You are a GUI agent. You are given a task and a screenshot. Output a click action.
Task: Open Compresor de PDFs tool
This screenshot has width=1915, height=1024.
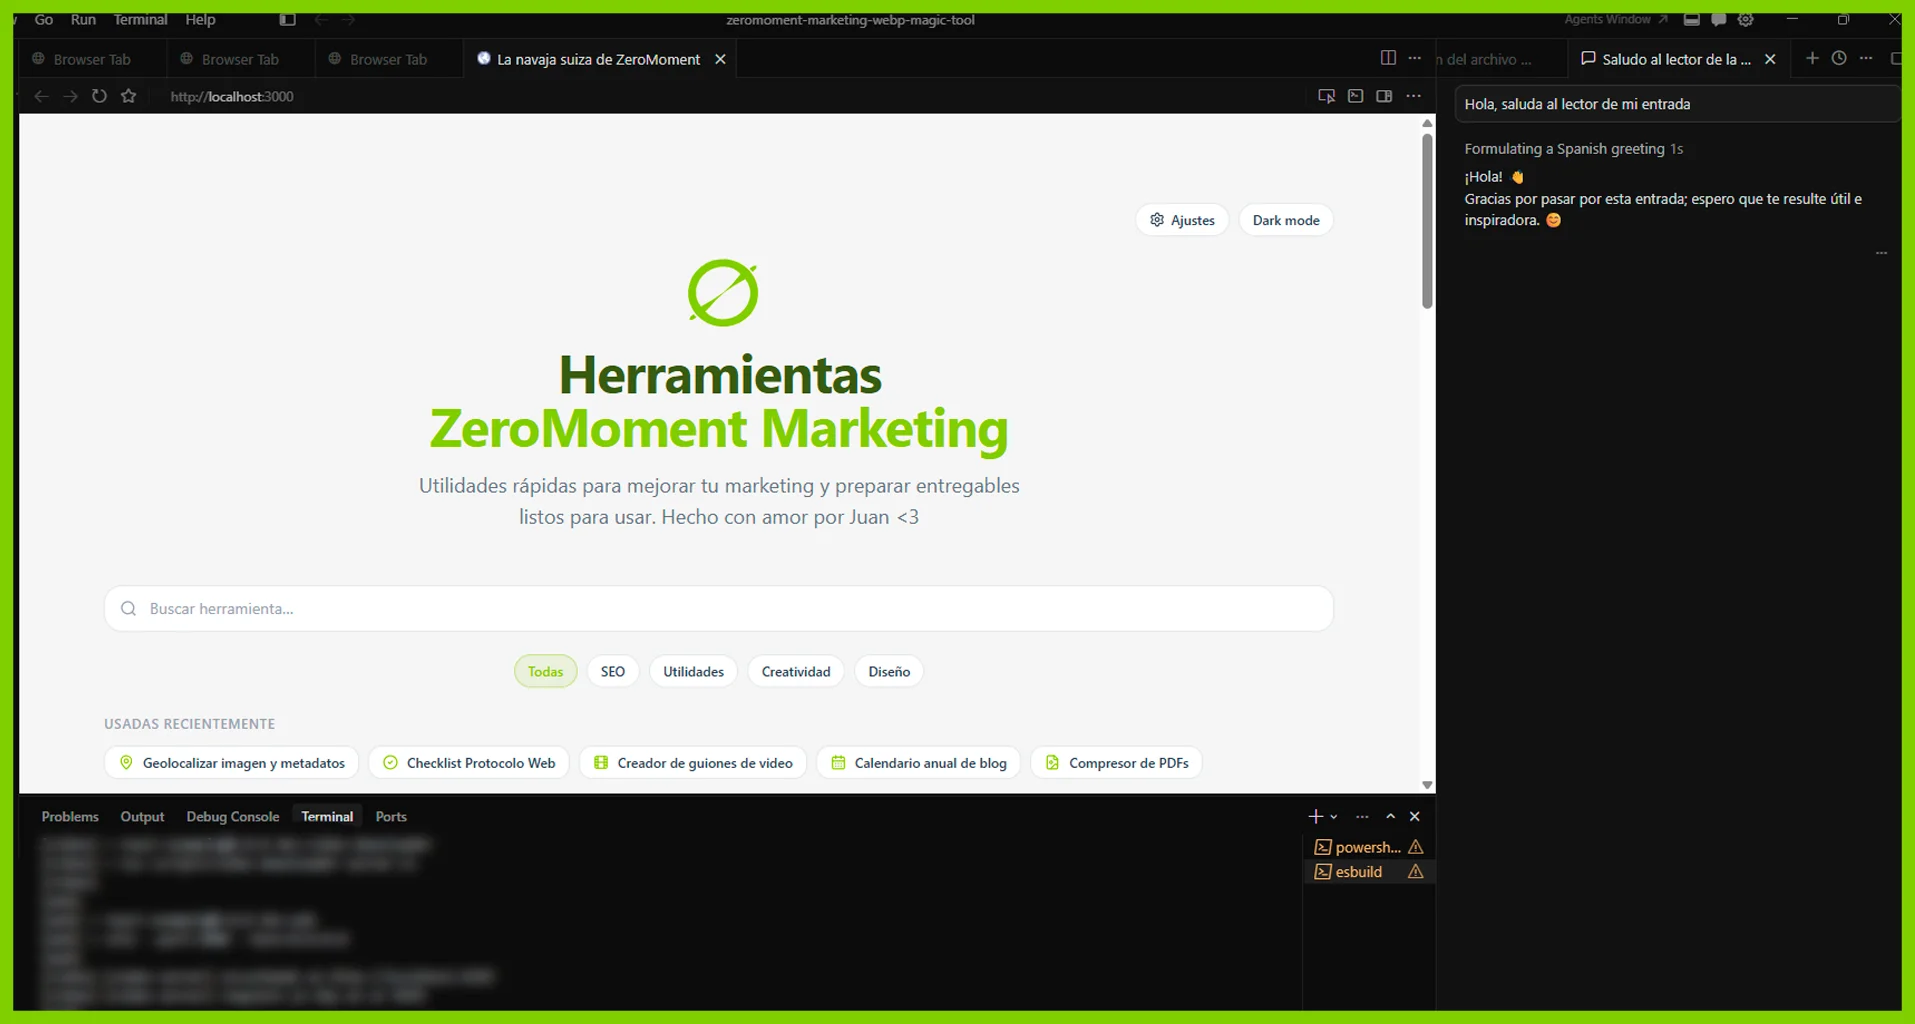point(1116,762)
